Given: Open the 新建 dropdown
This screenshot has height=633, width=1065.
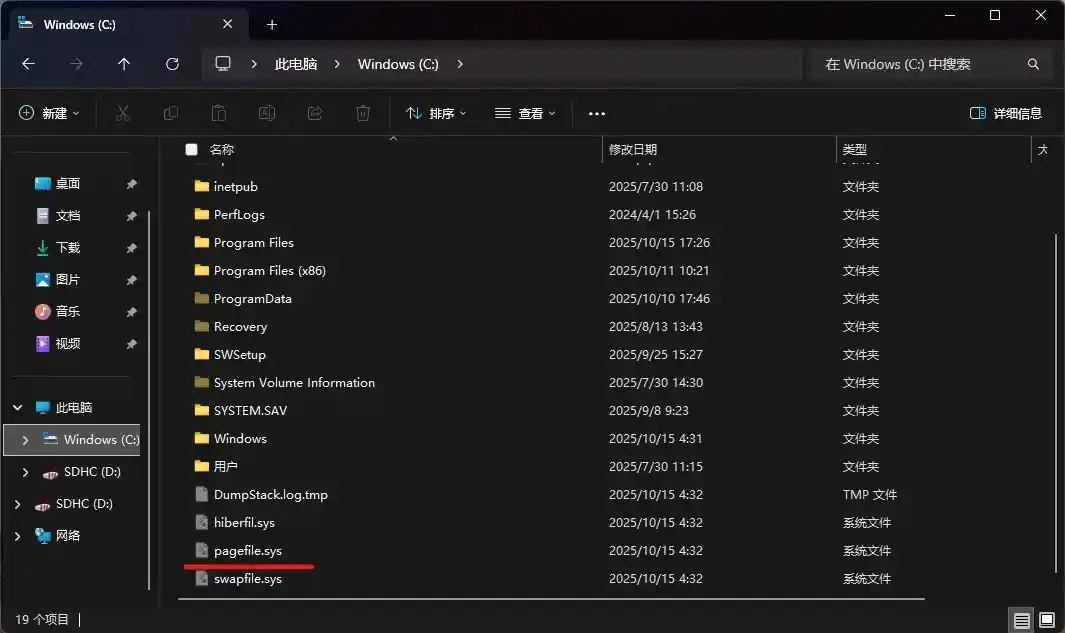Looking at the screenshot, I should tap(48, 113).
